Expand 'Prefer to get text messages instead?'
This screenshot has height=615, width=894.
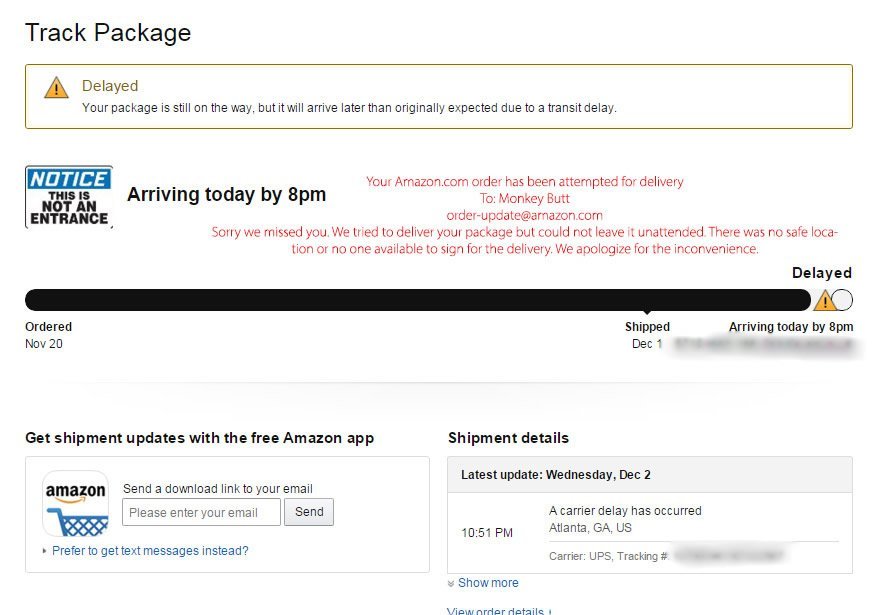[149, 551]
